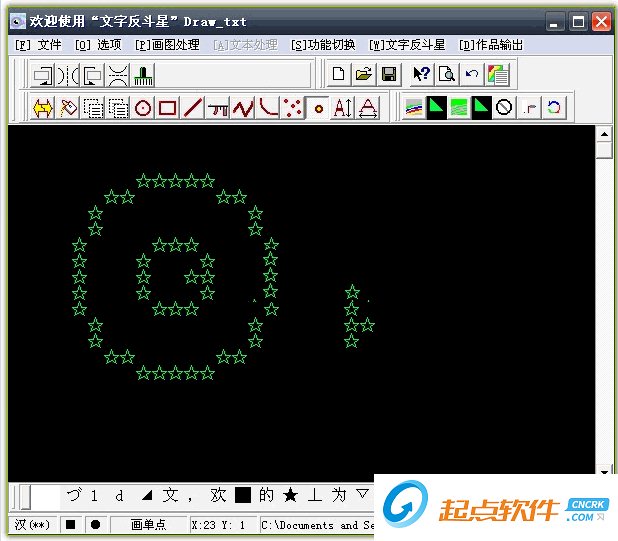Click the table-shaped drawing tool icon
This screenshot has height=541, width=618.
tap(218, 108)
